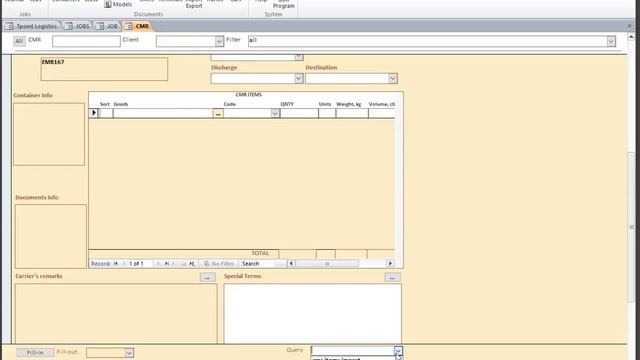Image resolution: width=640 pixels, height=360 pixels.
Task: Open the Query dropdown arrow
Action: (x=398, y=351)
